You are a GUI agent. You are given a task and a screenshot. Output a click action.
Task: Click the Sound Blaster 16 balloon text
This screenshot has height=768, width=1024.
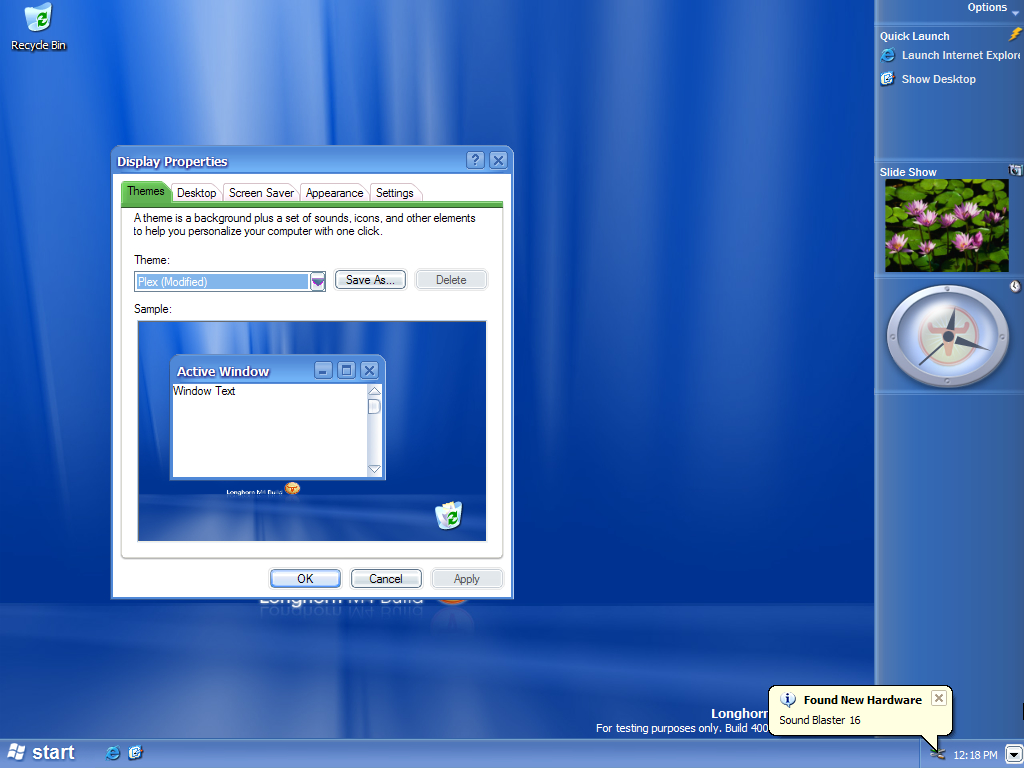(x=820, y=720)
